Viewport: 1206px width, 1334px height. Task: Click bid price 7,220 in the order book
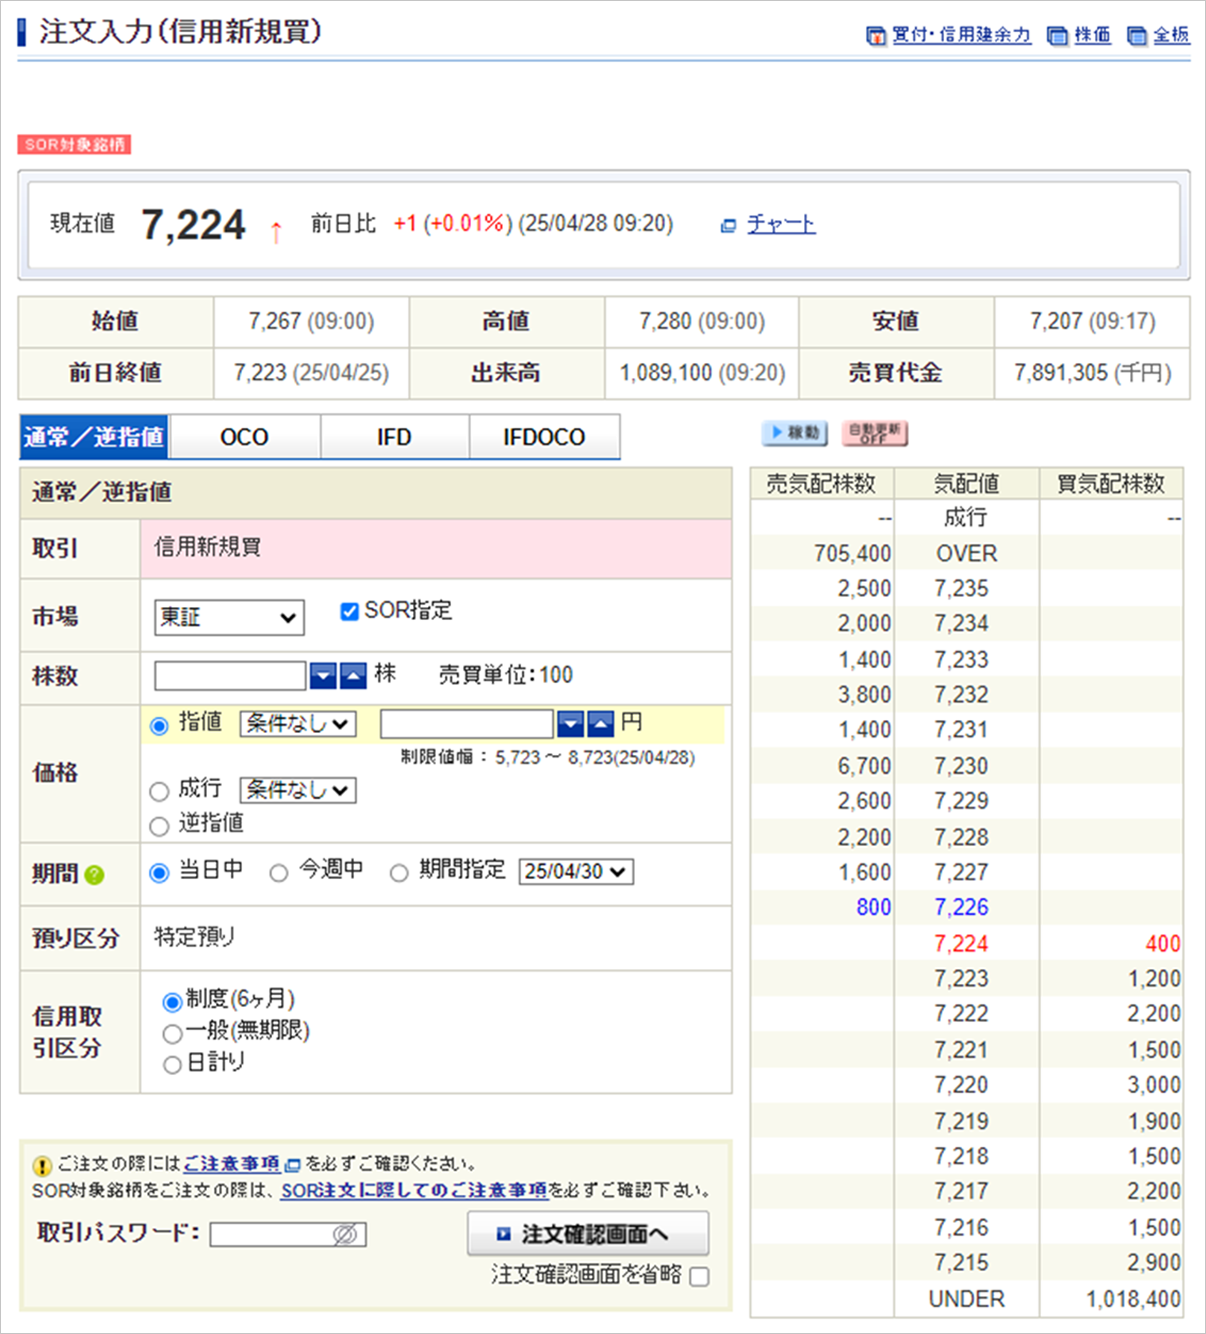coord(962,1085)
